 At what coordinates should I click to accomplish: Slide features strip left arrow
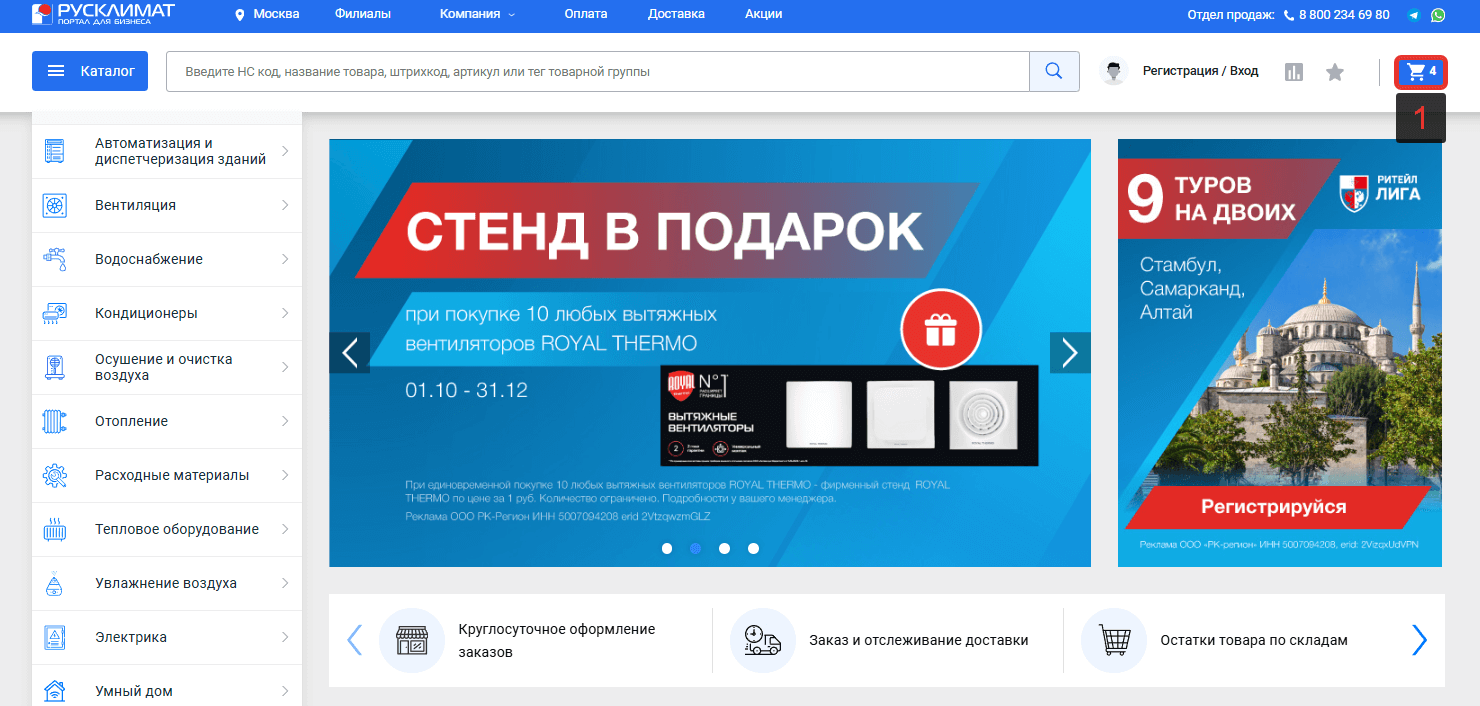pos(354,640)
